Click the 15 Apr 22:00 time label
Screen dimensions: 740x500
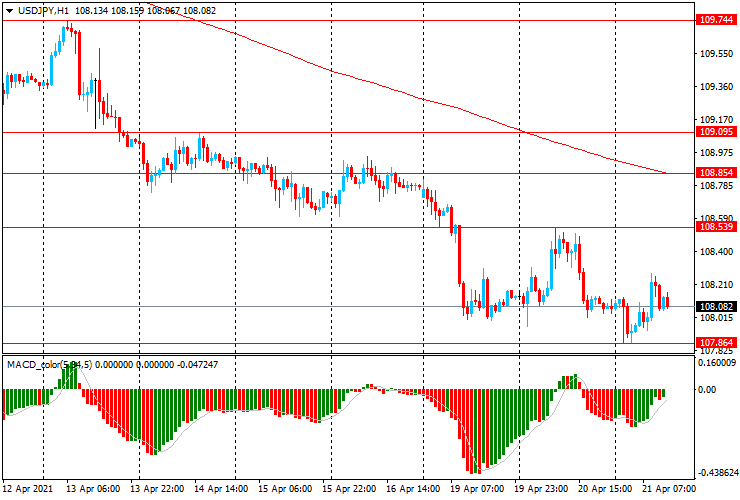point(349,488)
